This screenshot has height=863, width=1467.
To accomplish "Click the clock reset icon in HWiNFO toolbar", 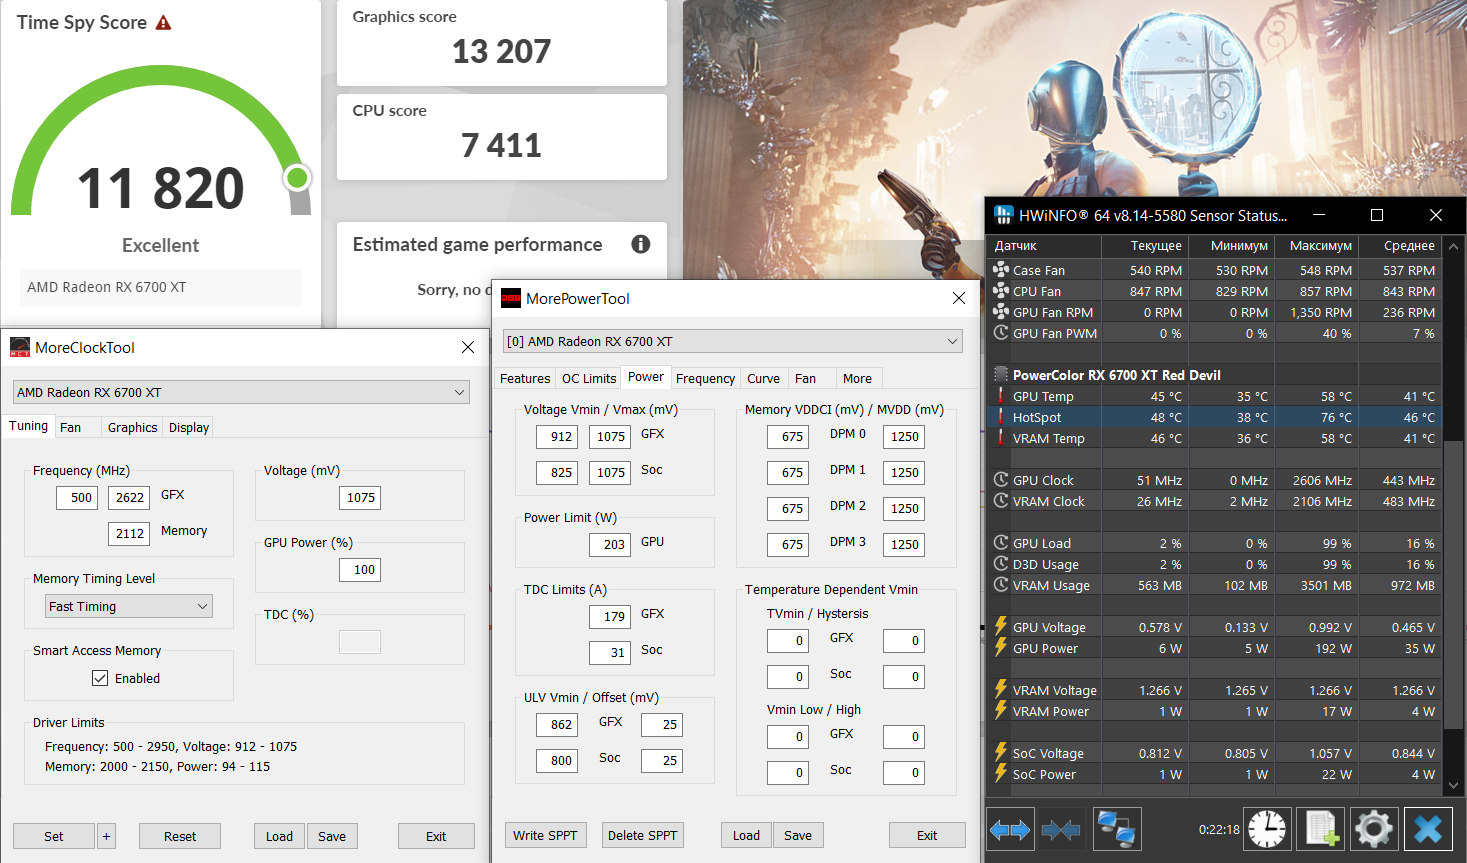I will 1267,829.
